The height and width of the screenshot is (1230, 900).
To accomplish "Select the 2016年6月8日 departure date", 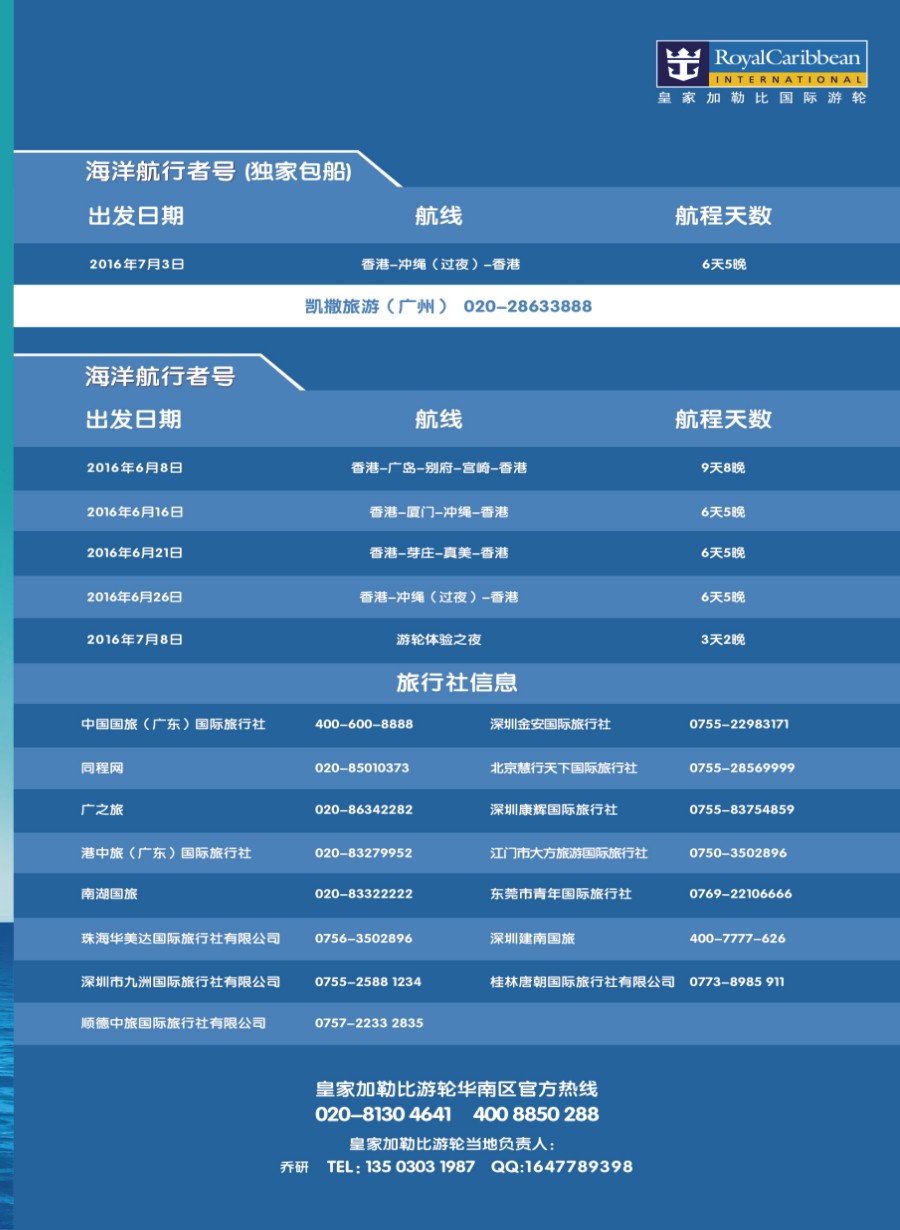I will [135, 468].
